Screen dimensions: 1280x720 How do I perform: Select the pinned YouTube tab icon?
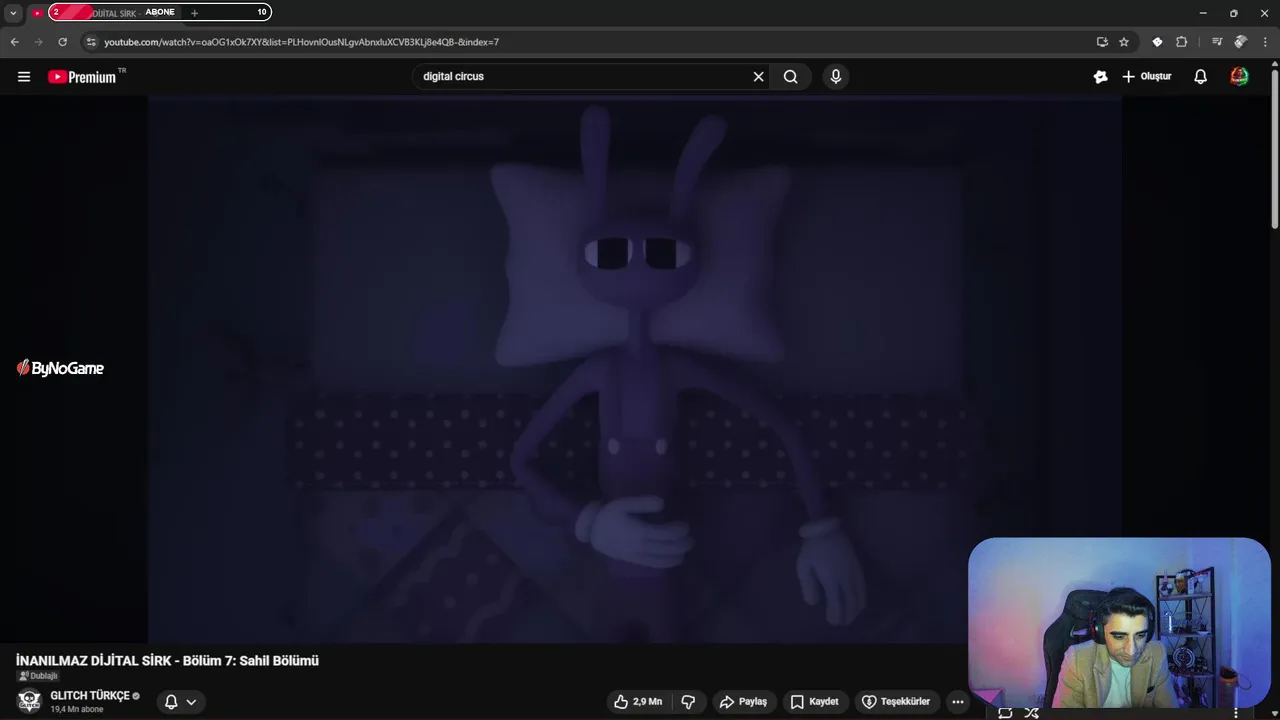pos(37,13)
